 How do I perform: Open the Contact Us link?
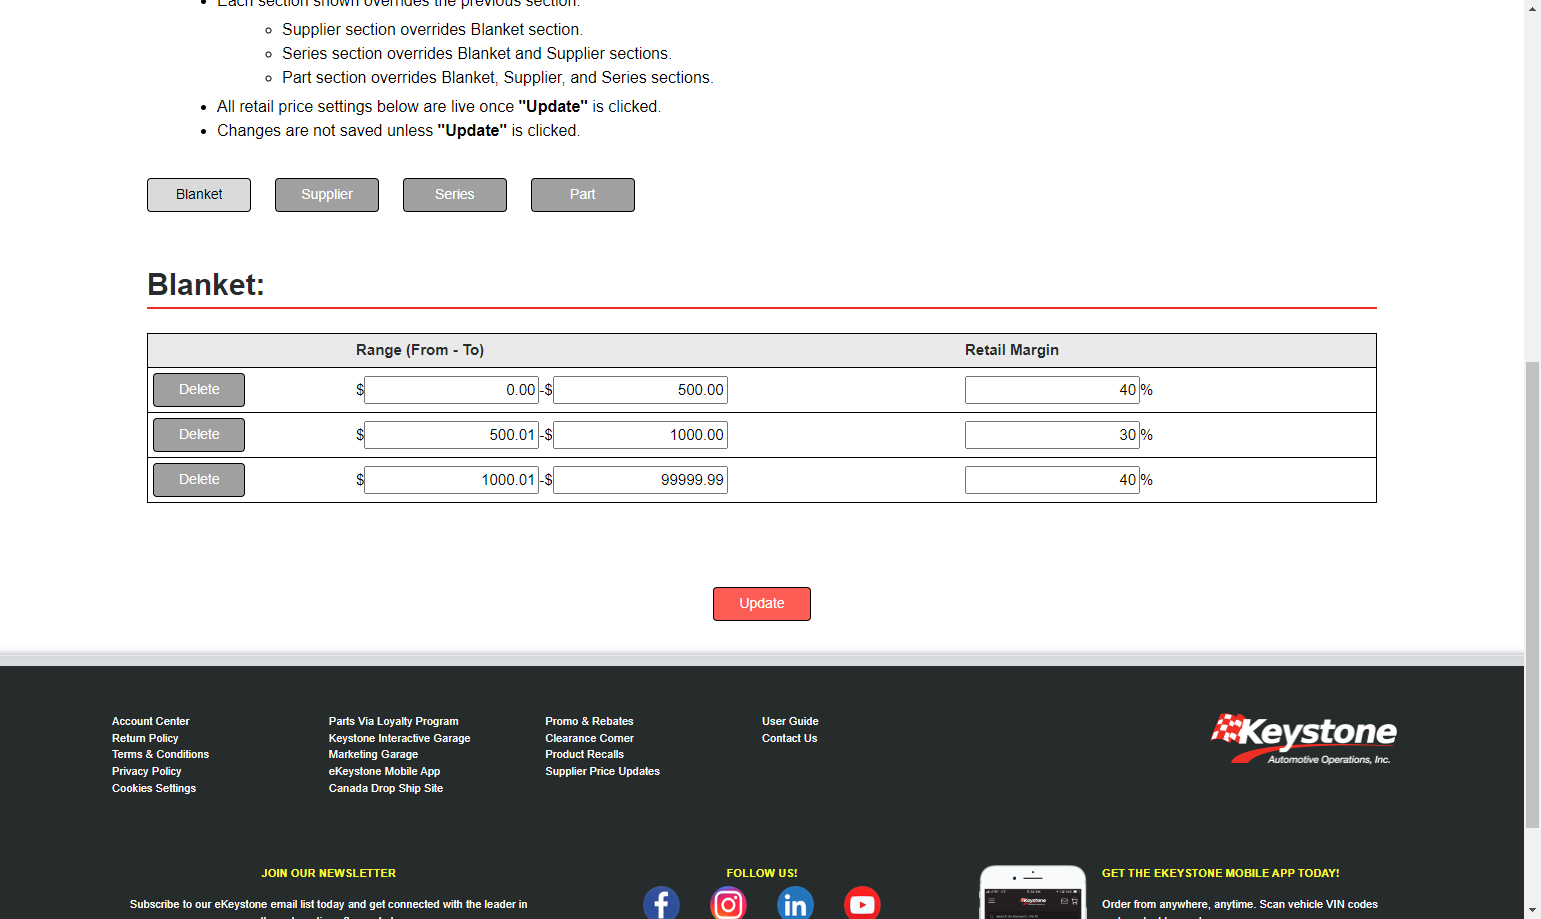point(789,738)
